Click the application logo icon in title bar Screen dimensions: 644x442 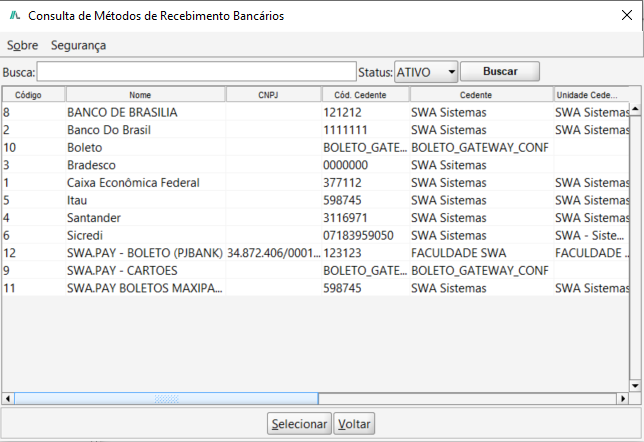[15, 16]
